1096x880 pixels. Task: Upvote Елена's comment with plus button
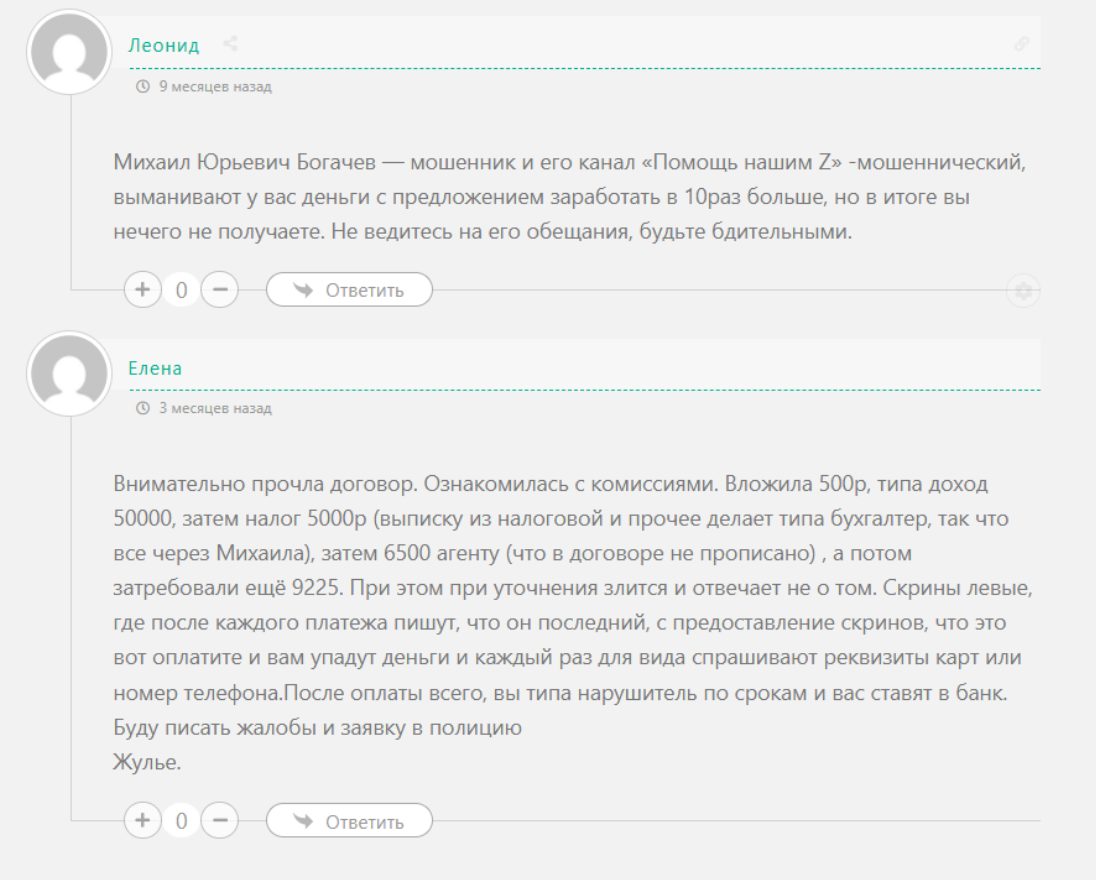click(142, 821)
